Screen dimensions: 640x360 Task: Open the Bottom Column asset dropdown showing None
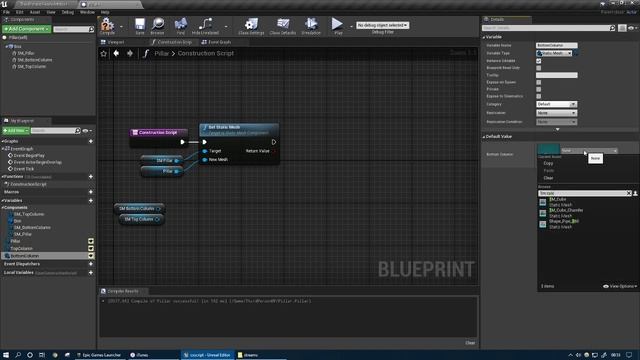click(x=589, y=151)
